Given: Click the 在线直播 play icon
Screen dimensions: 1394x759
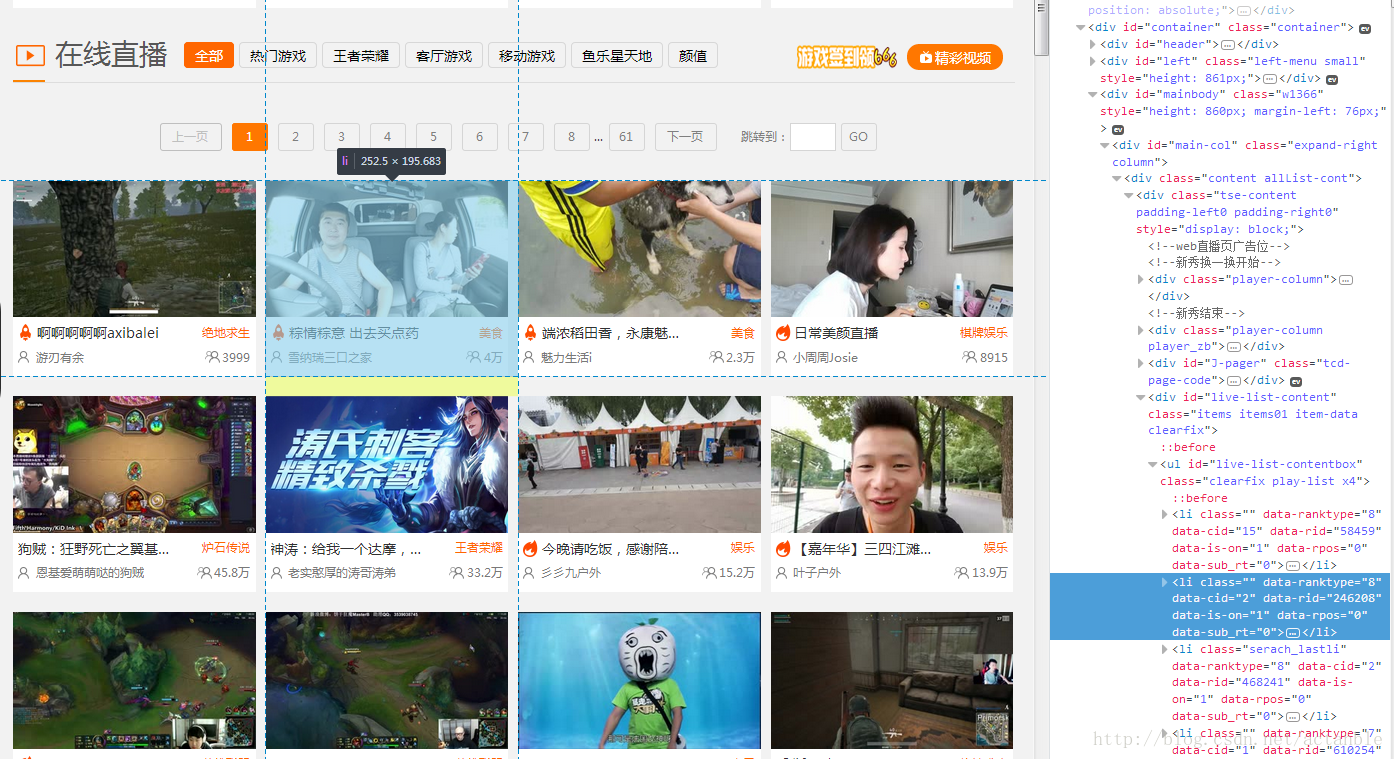Looking at the screenshot, I should (30, 56).
